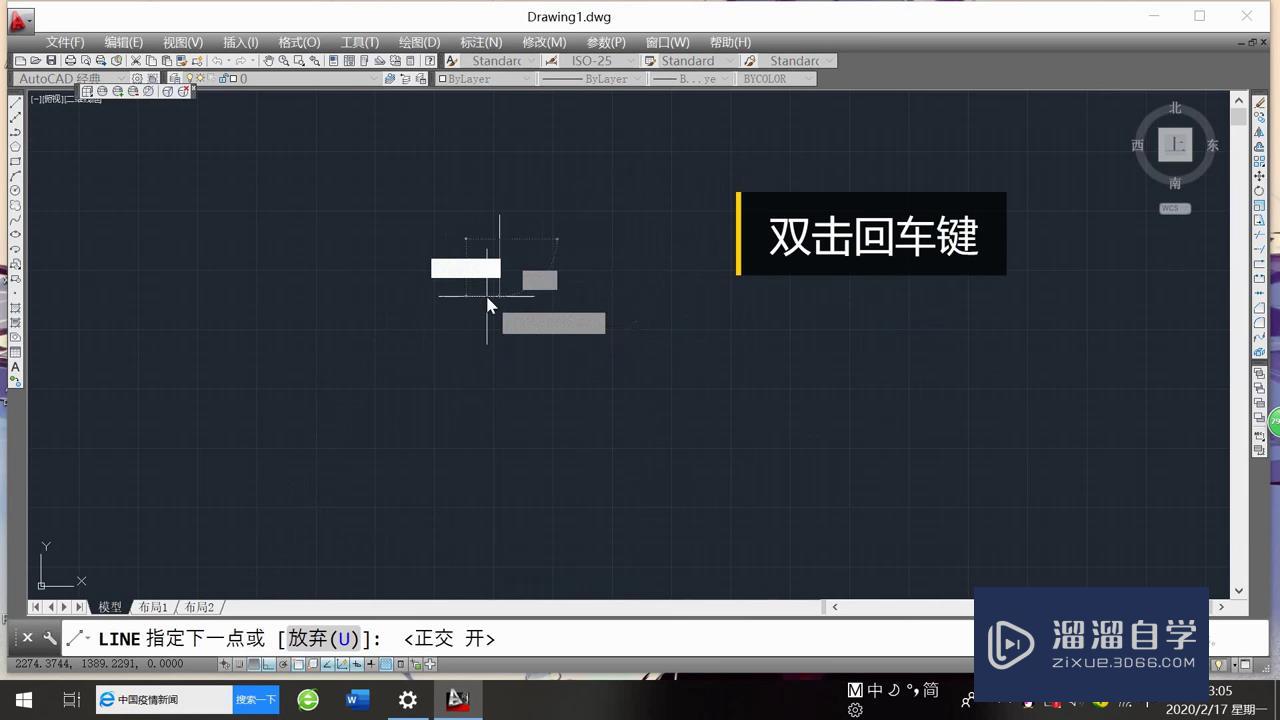Toggle Ortho mode in status bar
The width and height of the screenshot is (1280, 720).
click(268, 664)
